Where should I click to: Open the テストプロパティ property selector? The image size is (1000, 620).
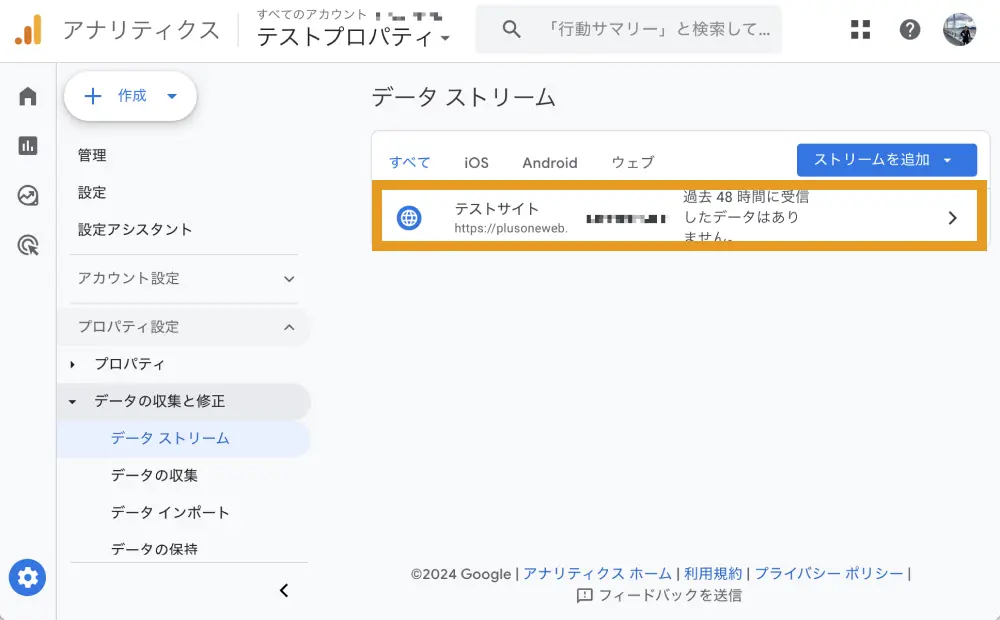point(354,37)
